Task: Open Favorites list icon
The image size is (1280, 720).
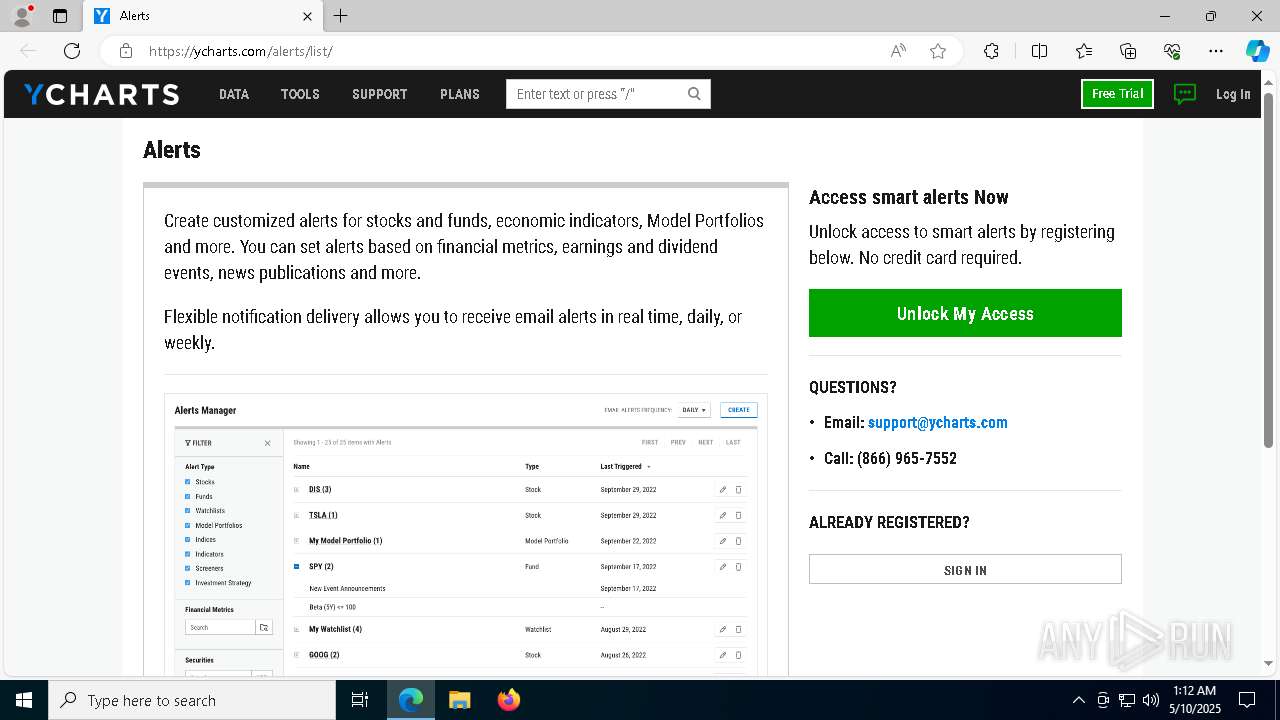Action: click(1084, 51)
